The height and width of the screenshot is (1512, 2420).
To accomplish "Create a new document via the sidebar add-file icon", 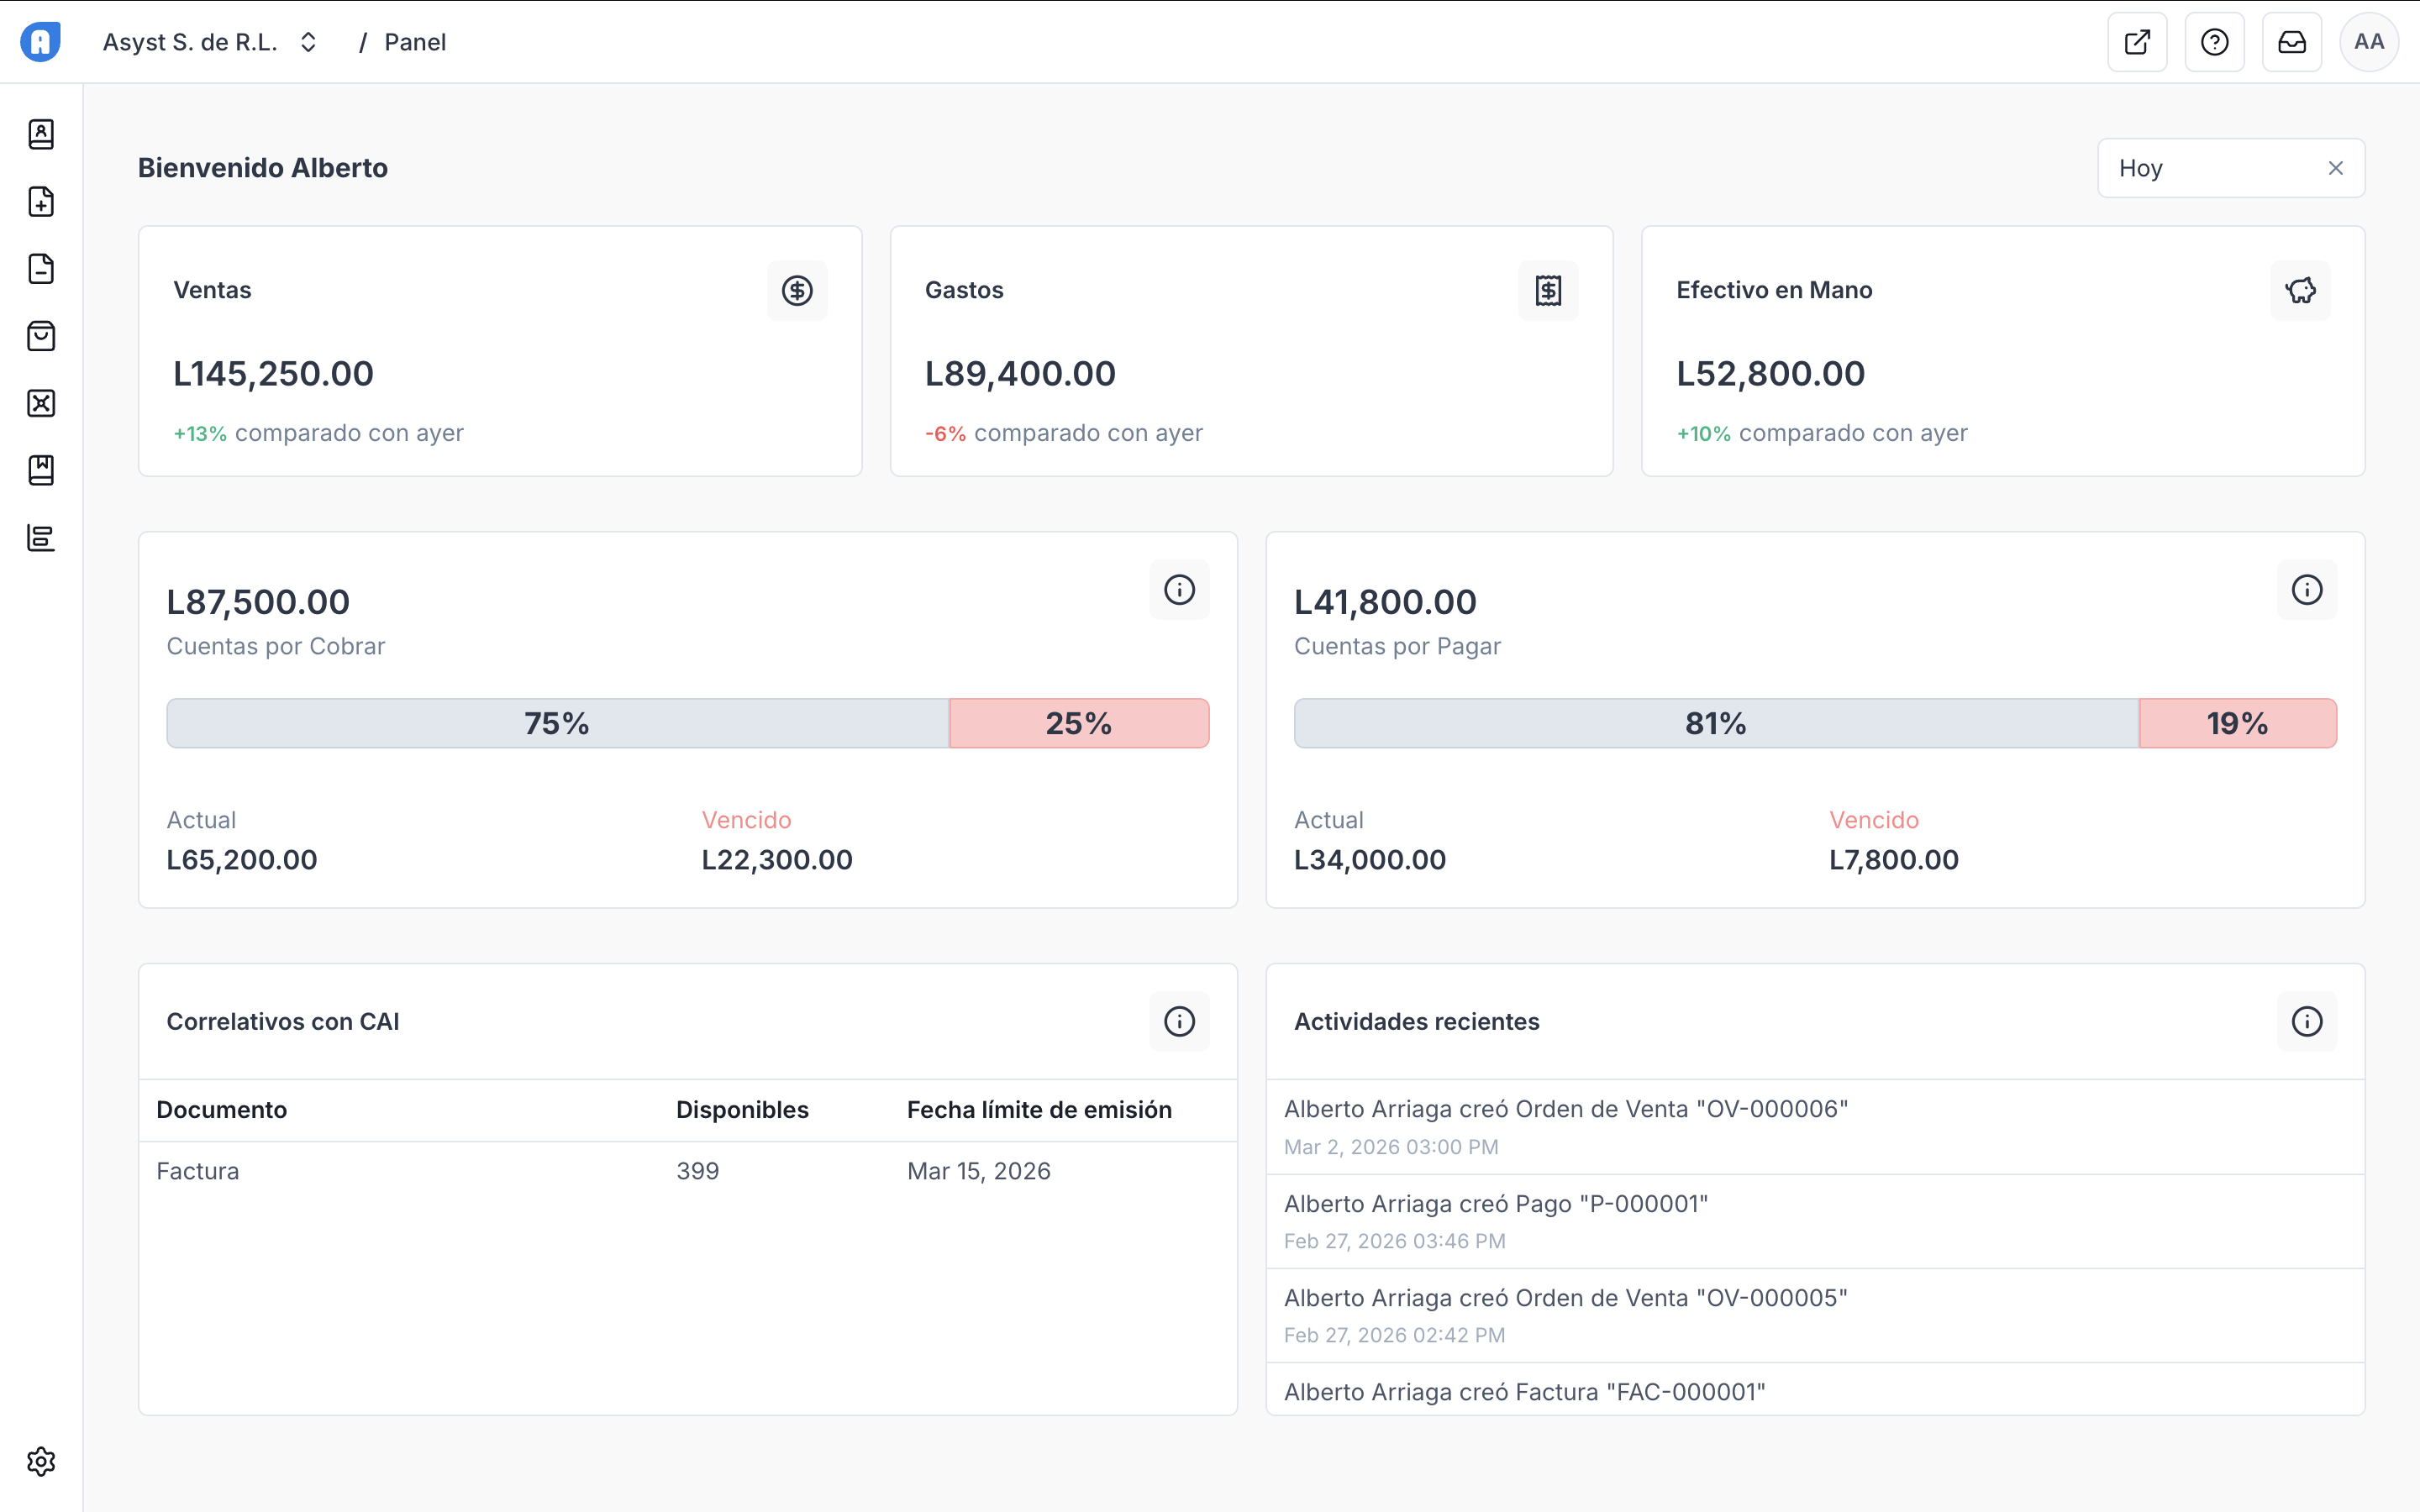I will [41, 202].
